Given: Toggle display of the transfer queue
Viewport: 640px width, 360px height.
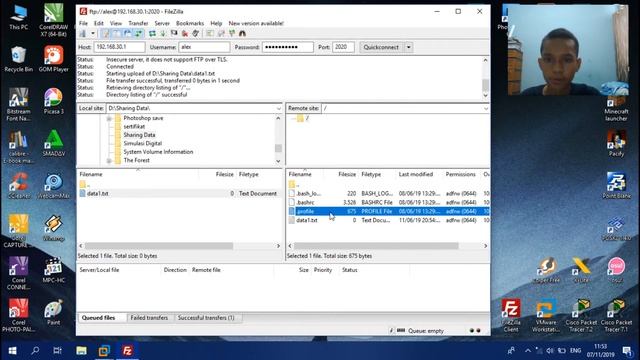Looking at the screenshot, I should (139, 33).
